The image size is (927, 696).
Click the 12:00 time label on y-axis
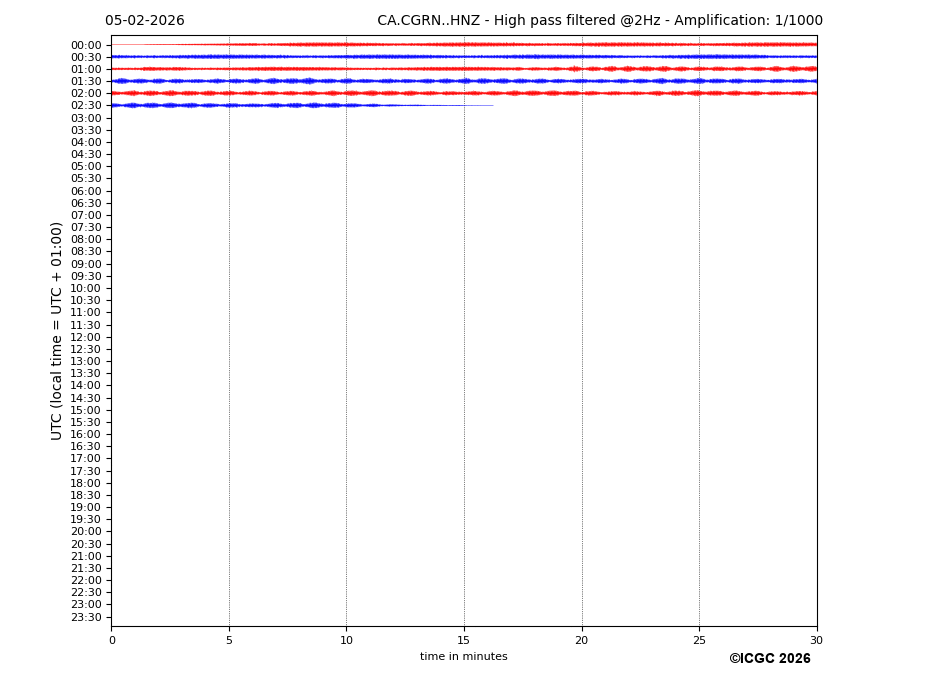point(85,337)
